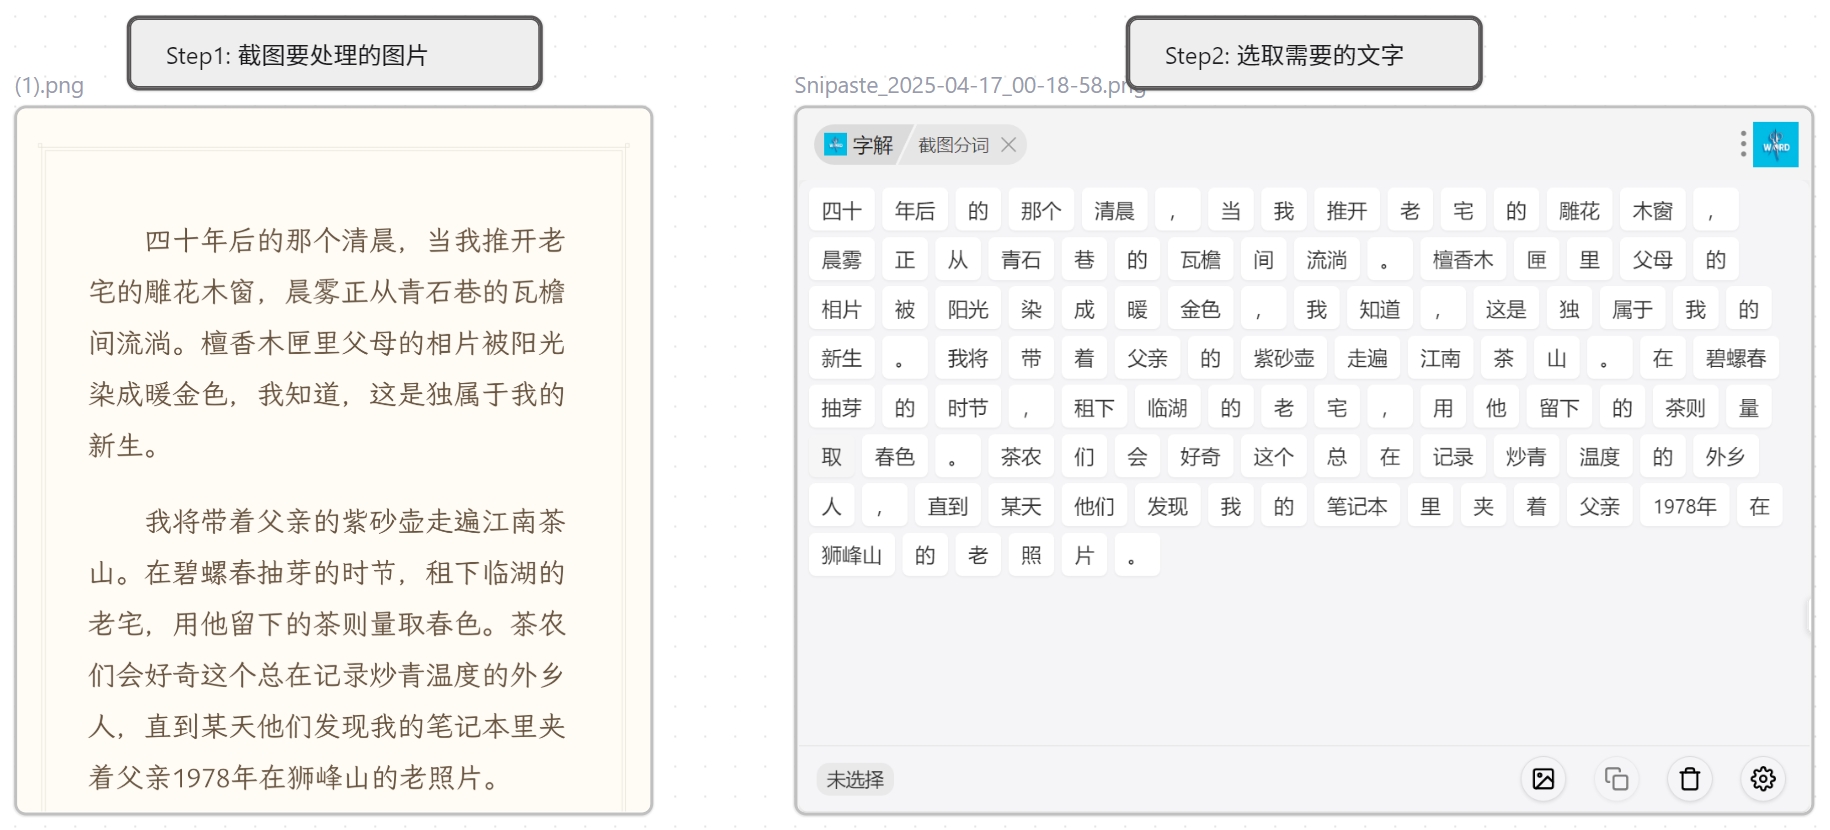Select the word chip 新生
The height and width of the screenshot is (830, 1830).
pyautogui.click(x=841, y=358)
